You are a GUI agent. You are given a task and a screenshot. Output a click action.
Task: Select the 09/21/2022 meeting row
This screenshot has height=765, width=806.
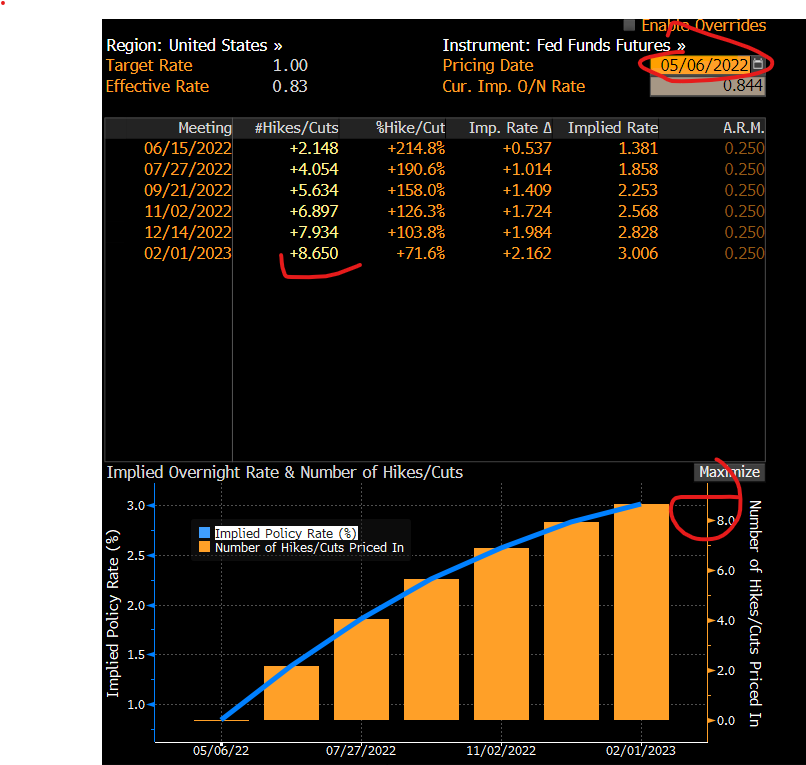(434, 191)
